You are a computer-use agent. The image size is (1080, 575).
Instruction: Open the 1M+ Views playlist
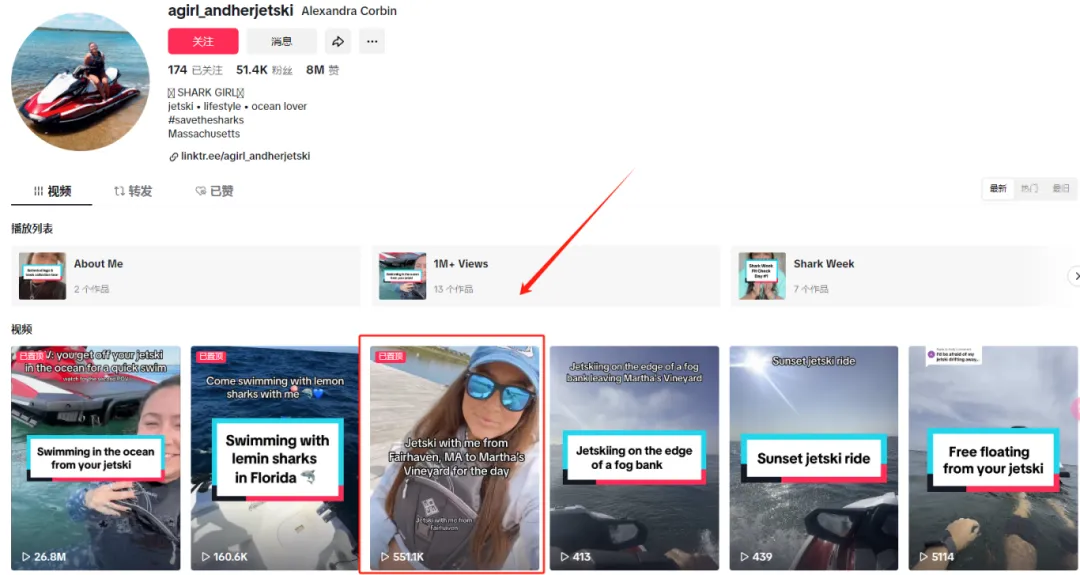tap(546, 275)
